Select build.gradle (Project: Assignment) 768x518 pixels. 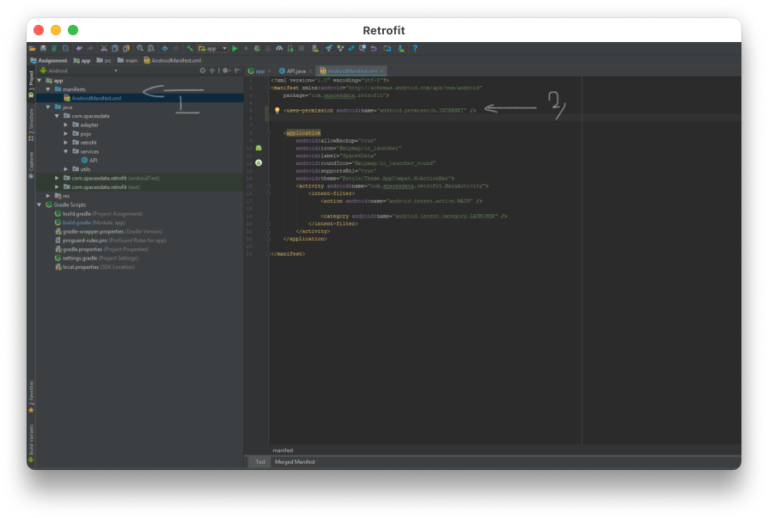click(x=99, y=213)
